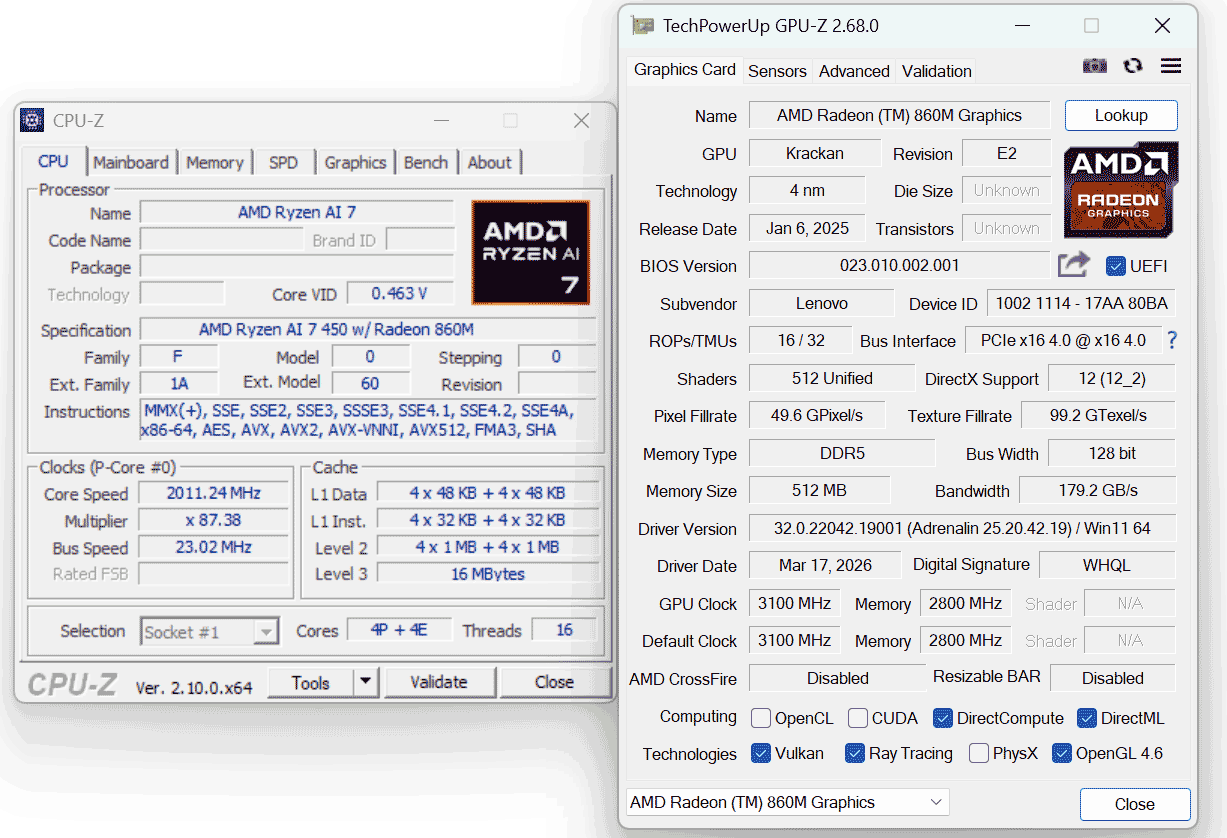Screen dimensions: 1227x838
Task: Click the GPU-Z refresh icon
Action: click(1133, 66)
